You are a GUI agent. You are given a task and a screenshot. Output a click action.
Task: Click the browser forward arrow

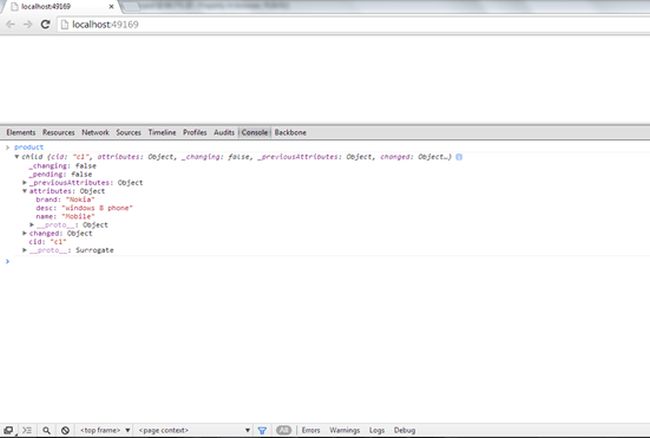(28, 24)
